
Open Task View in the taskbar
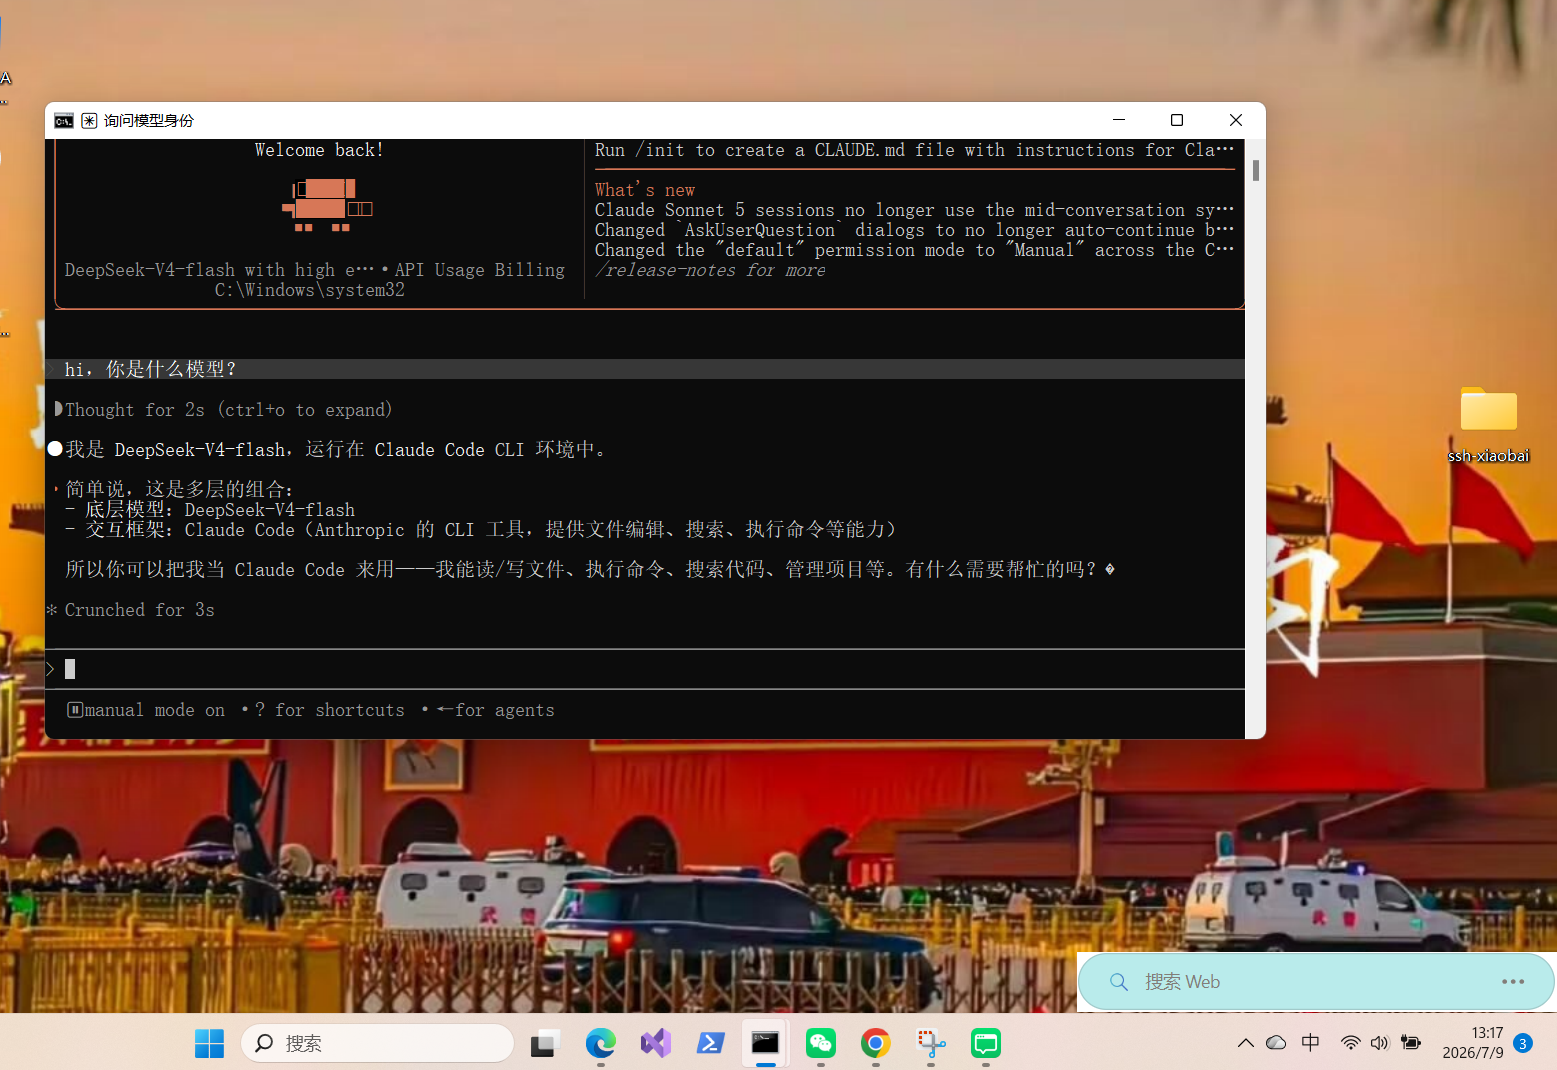coord(545,1043)
